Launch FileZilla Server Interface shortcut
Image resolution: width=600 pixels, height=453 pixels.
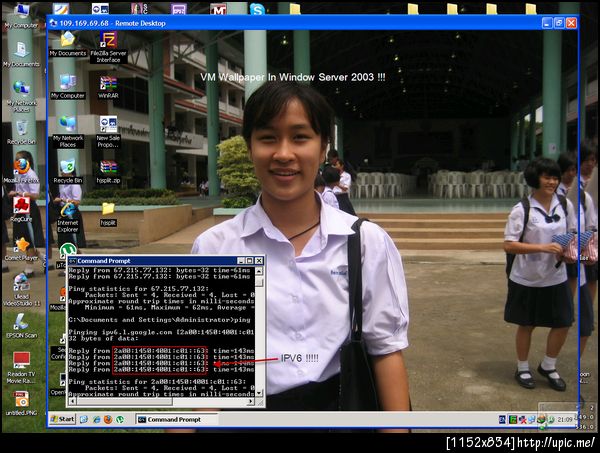coord(108,47)
